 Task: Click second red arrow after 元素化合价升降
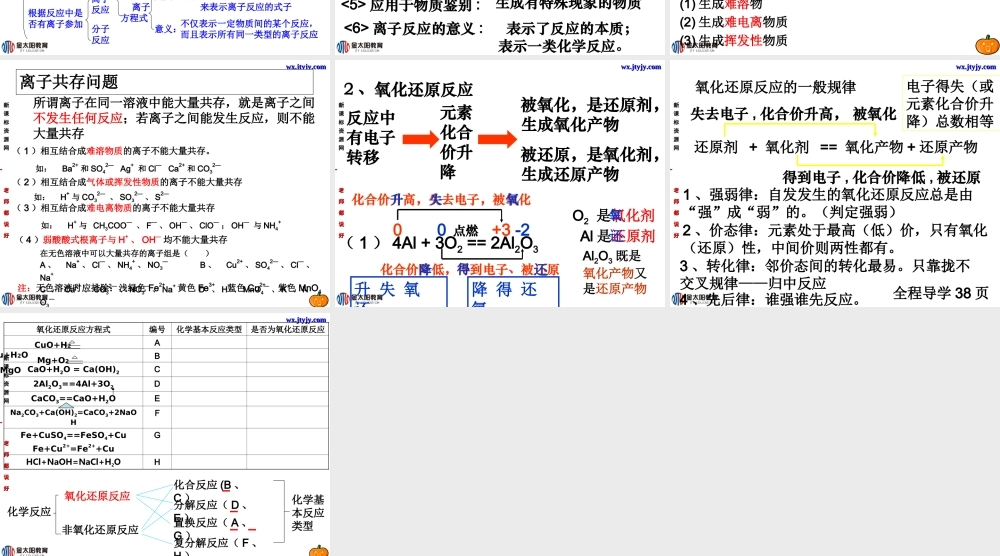click(497, 139)
